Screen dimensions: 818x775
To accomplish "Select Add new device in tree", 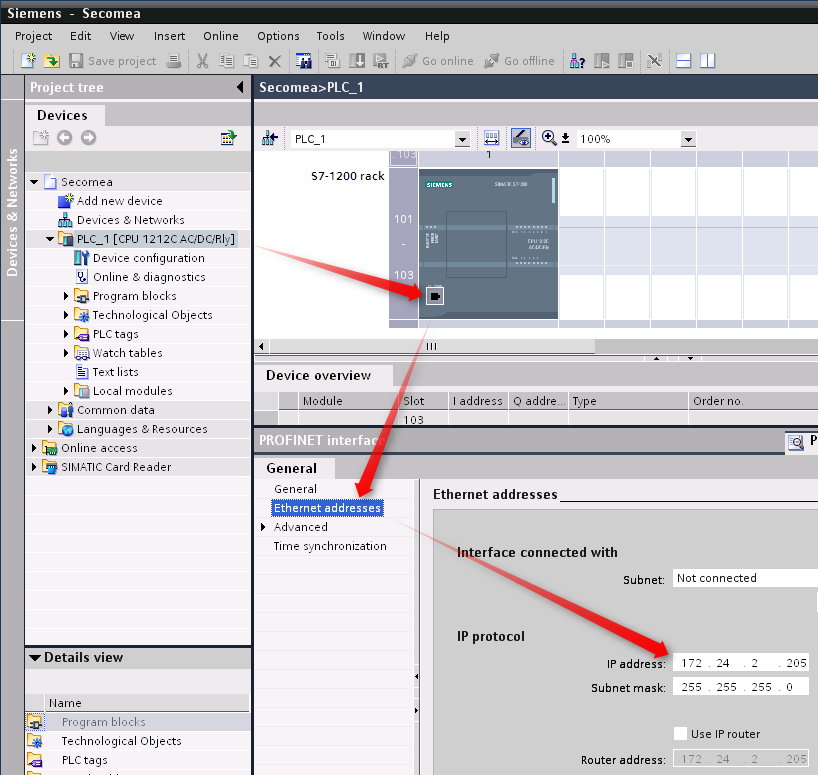I will [119, 201].
